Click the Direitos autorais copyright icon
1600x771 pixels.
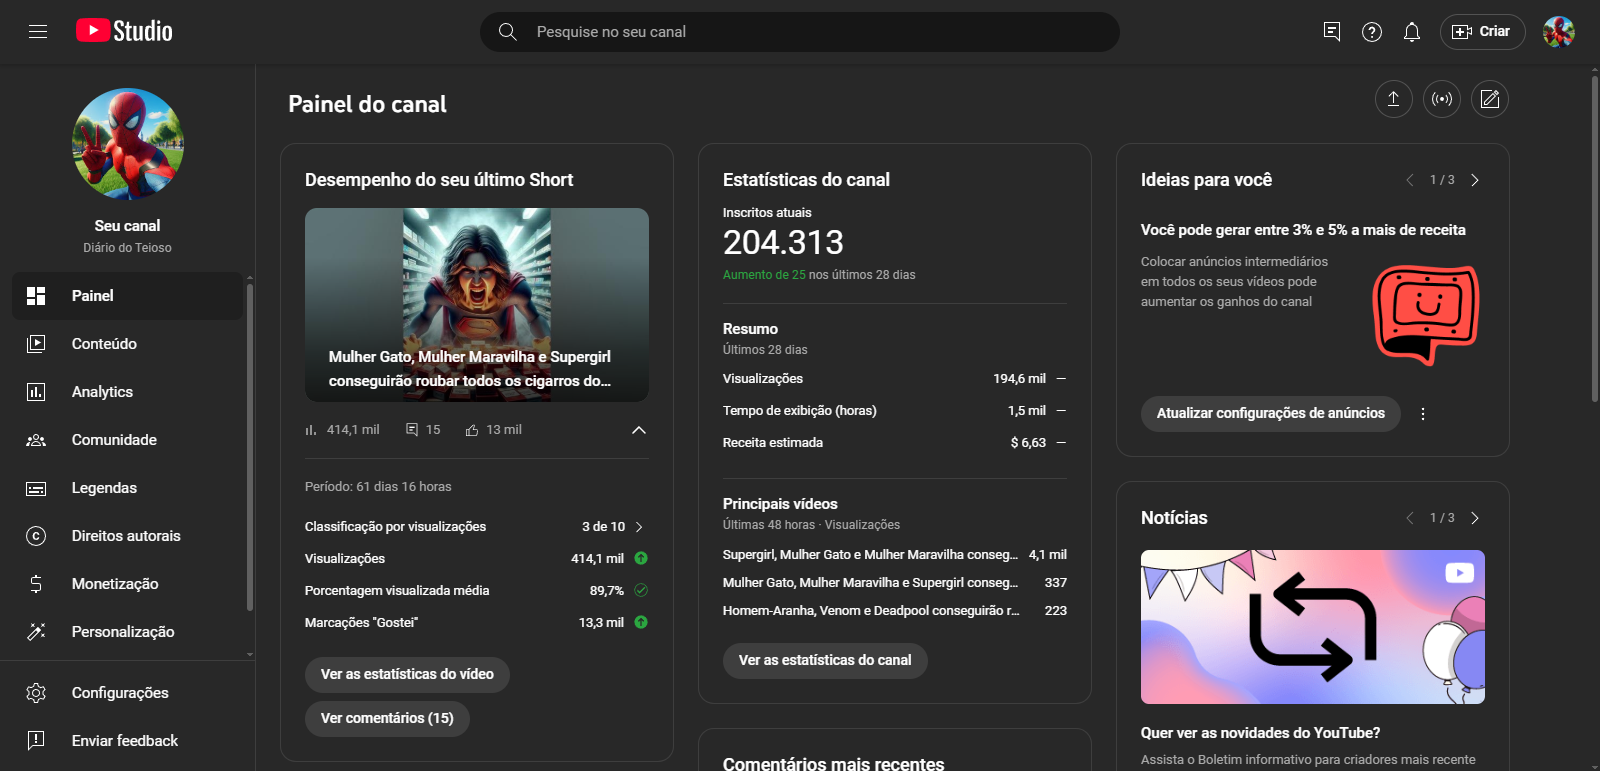coord(36,536)
